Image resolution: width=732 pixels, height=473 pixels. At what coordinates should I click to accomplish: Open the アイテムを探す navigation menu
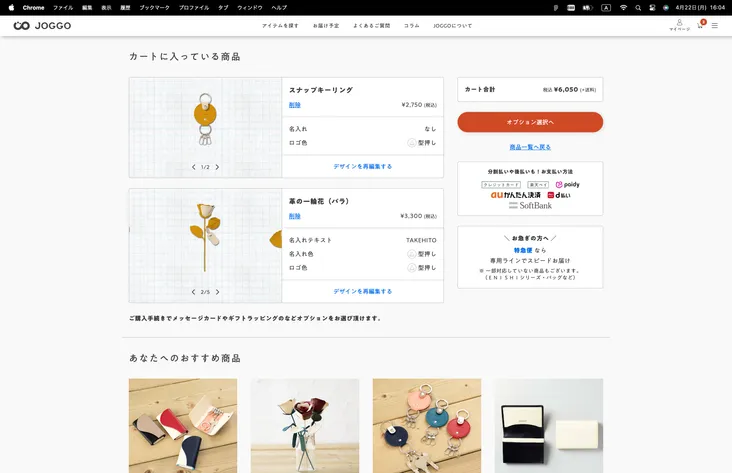(280, 25)
